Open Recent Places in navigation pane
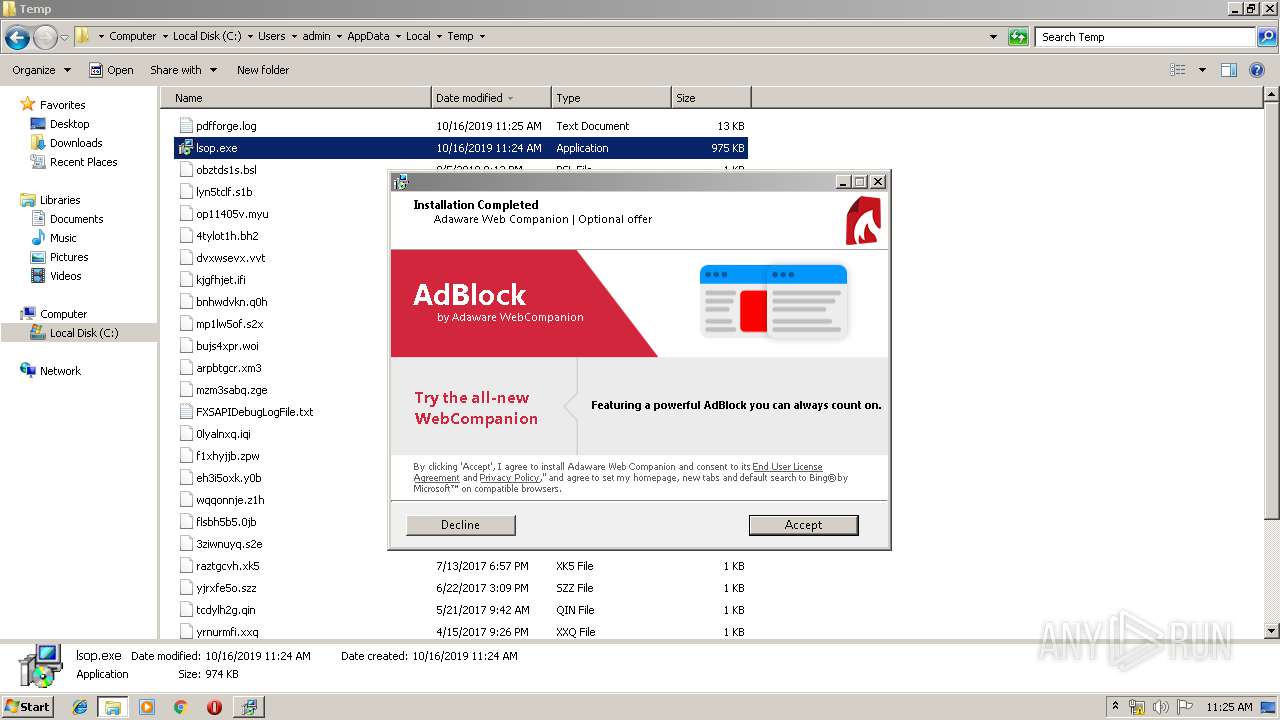1280x720 pixels. (83, 162)
